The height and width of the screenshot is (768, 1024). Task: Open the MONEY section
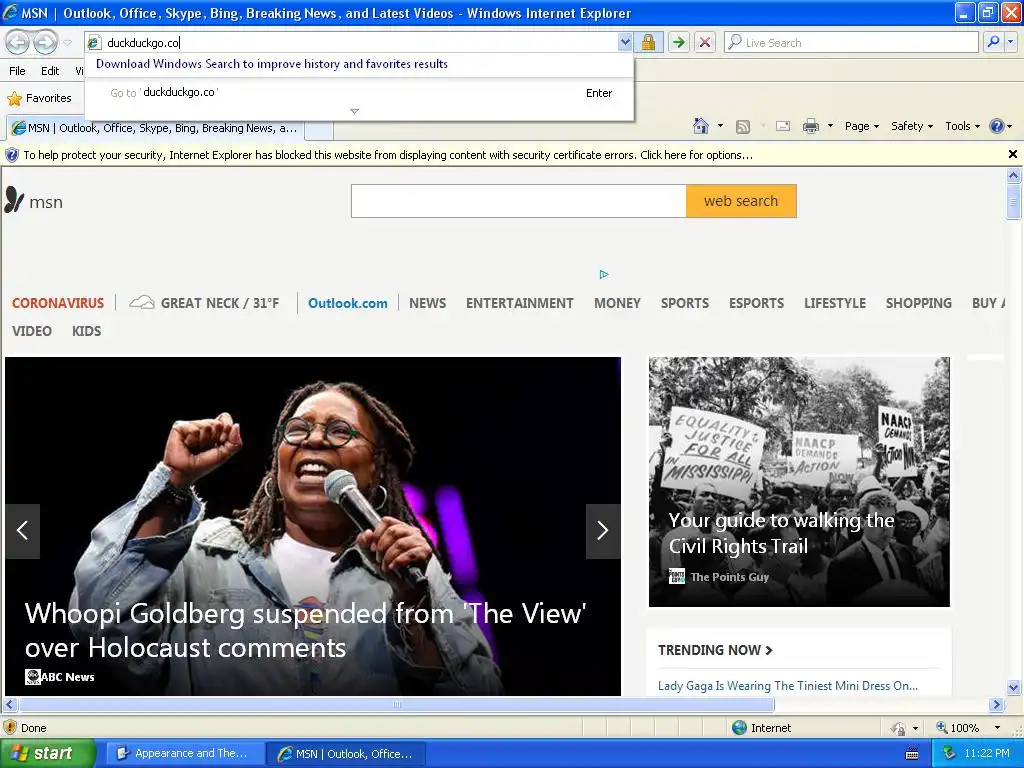coord(617,303)
